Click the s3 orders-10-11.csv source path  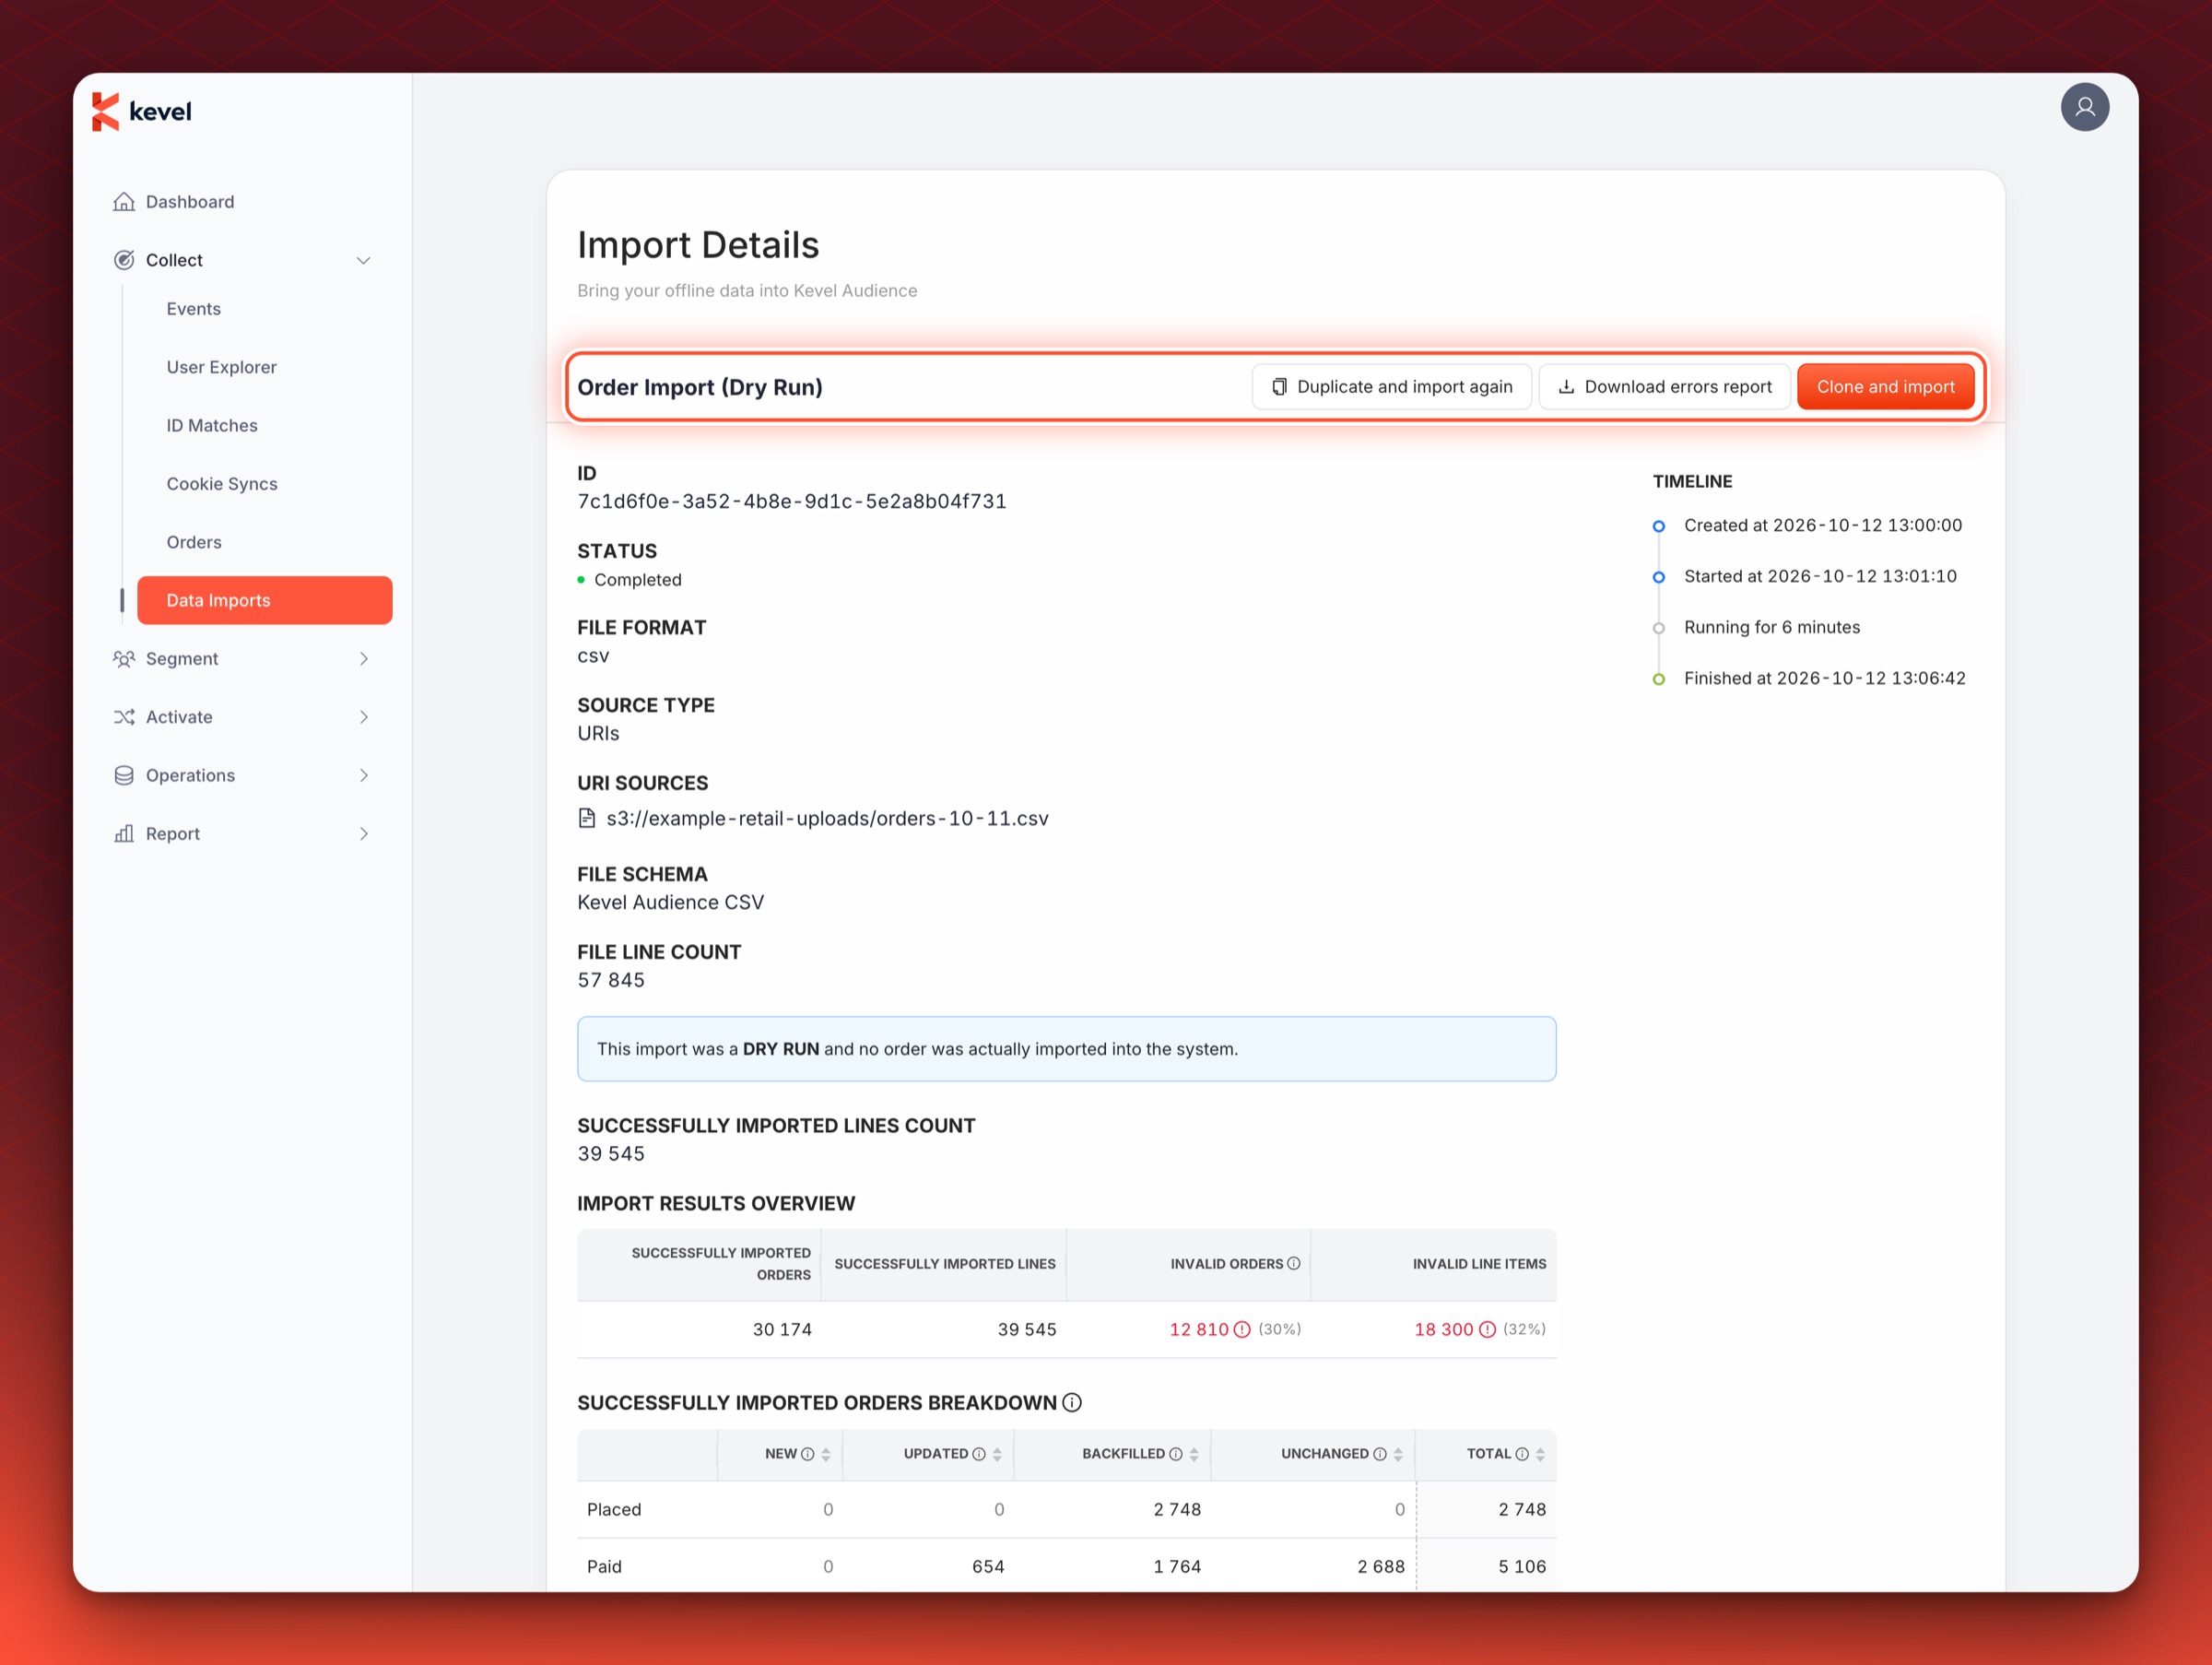click(827, 818)
